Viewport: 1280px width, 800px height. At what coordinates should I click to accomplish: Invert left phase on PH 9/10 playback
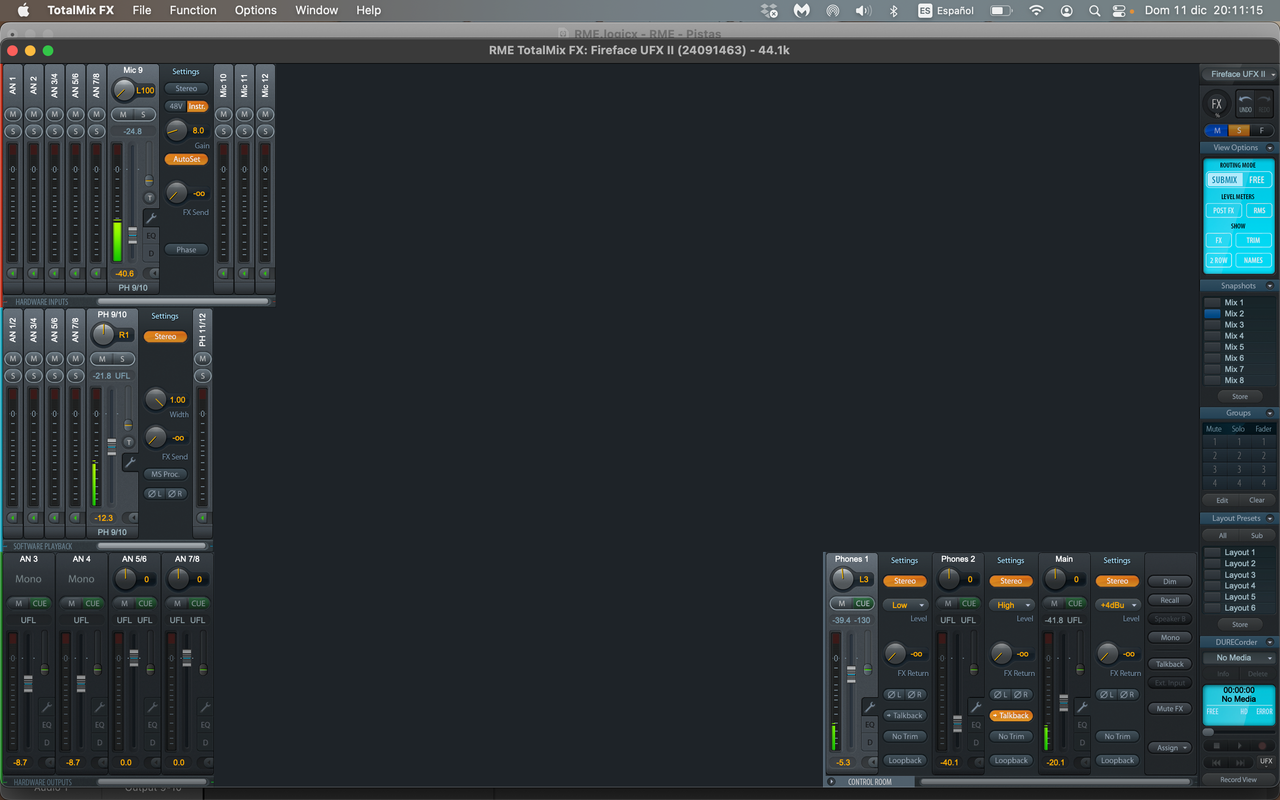[x=155, y=493]
